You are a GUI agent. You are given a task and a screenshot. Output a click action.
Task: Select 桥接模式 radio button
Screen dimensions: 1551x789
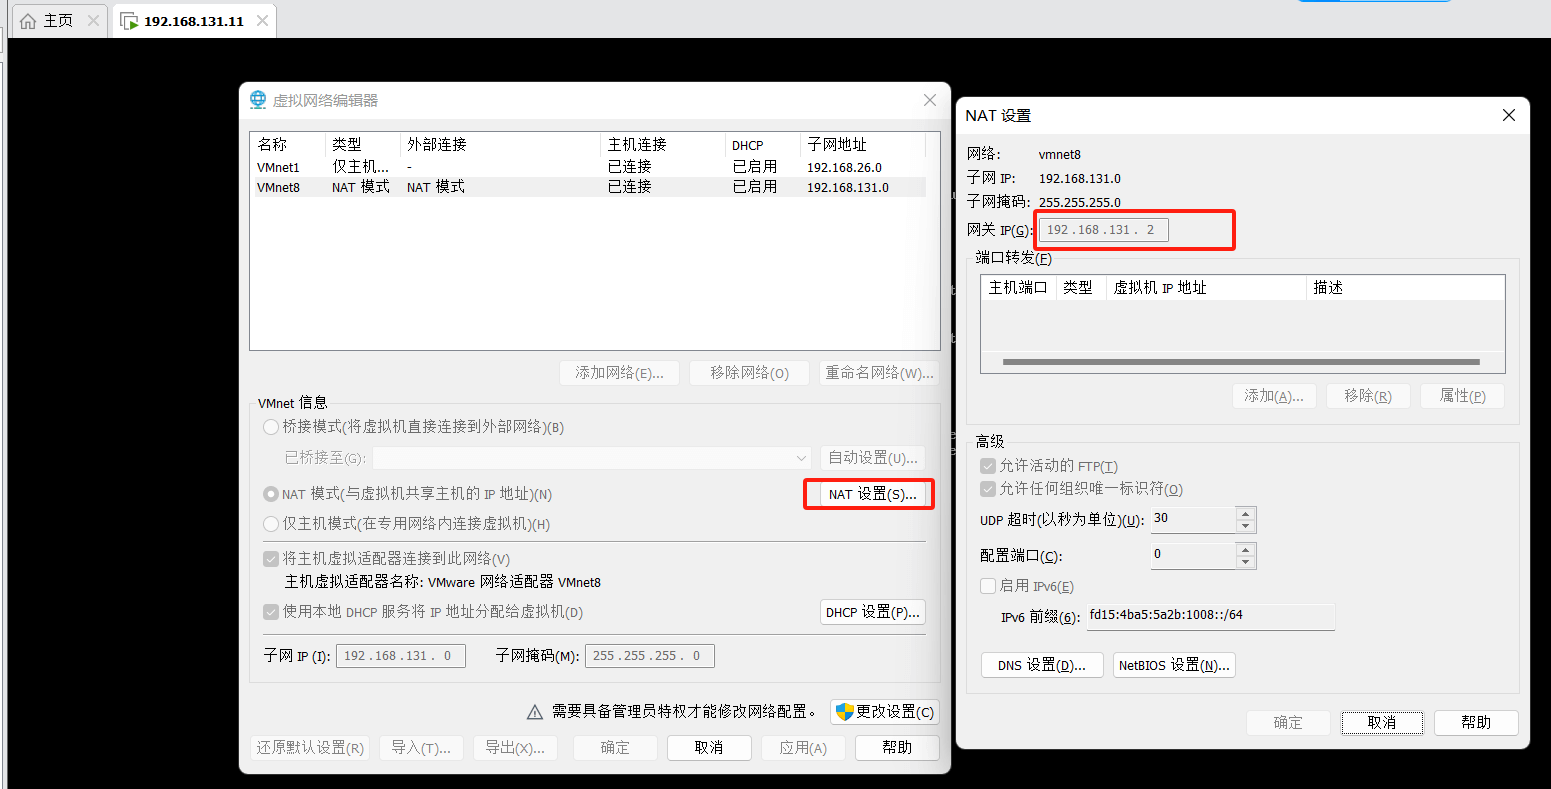tap(271, 427)
